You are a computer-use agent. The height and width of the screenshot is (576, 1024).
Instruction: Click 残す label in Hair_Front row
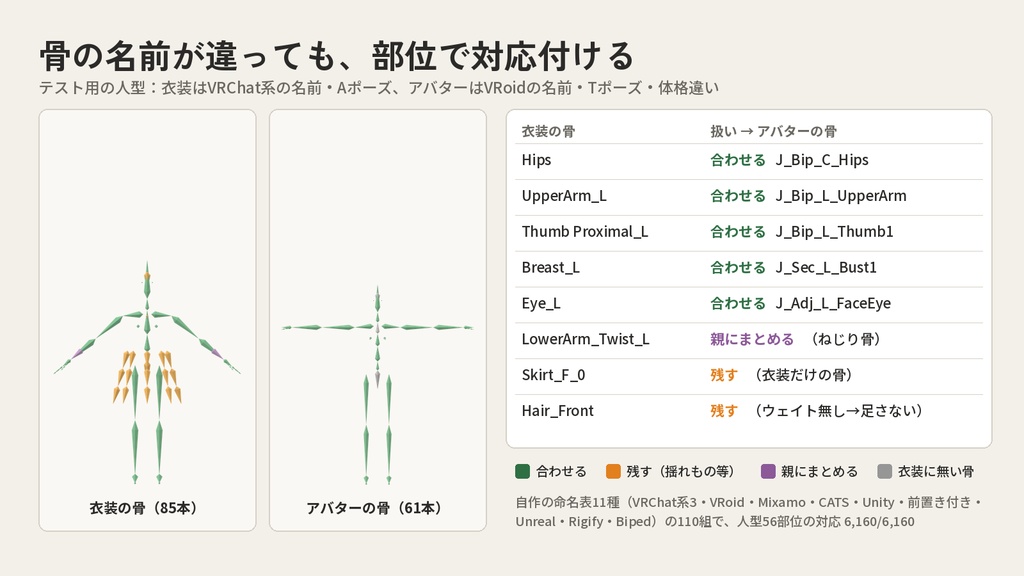[x=724, y=411]
